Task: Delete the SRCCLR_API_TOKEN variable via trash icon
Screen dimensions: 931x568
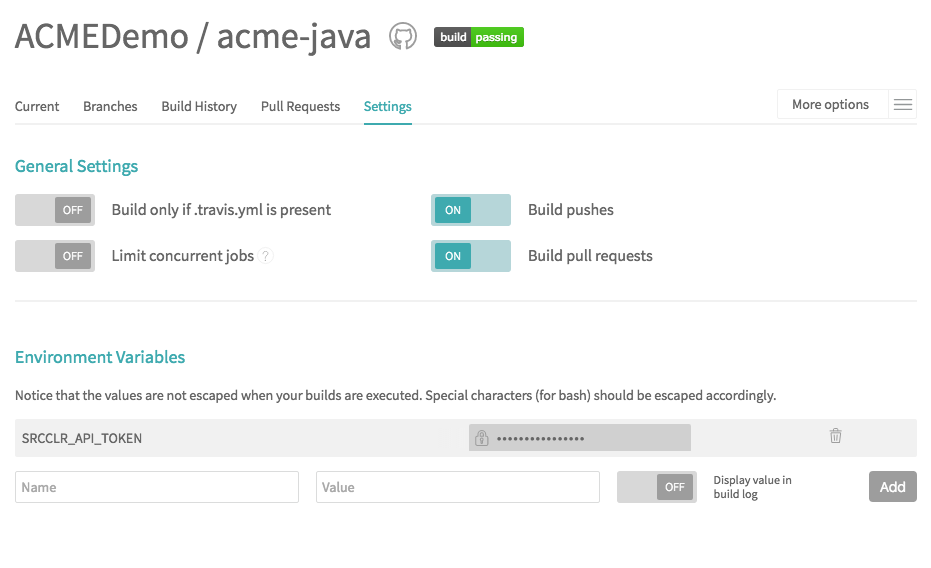Action: (835, 436)
